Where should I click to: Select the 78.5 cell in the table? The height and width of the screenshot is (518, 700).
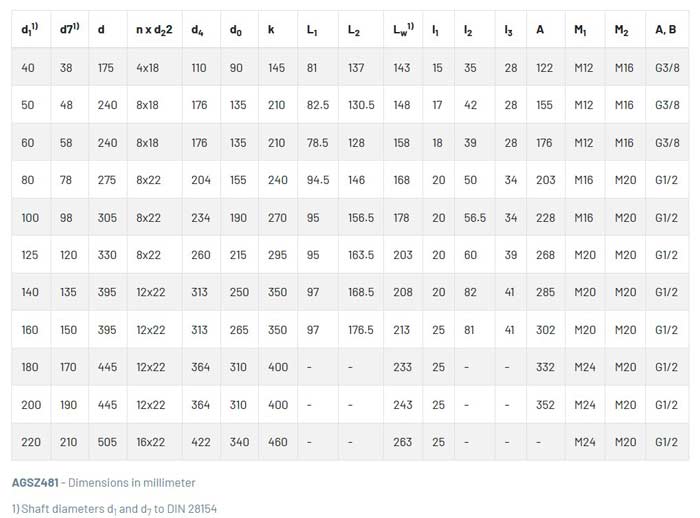pos(318,143)
